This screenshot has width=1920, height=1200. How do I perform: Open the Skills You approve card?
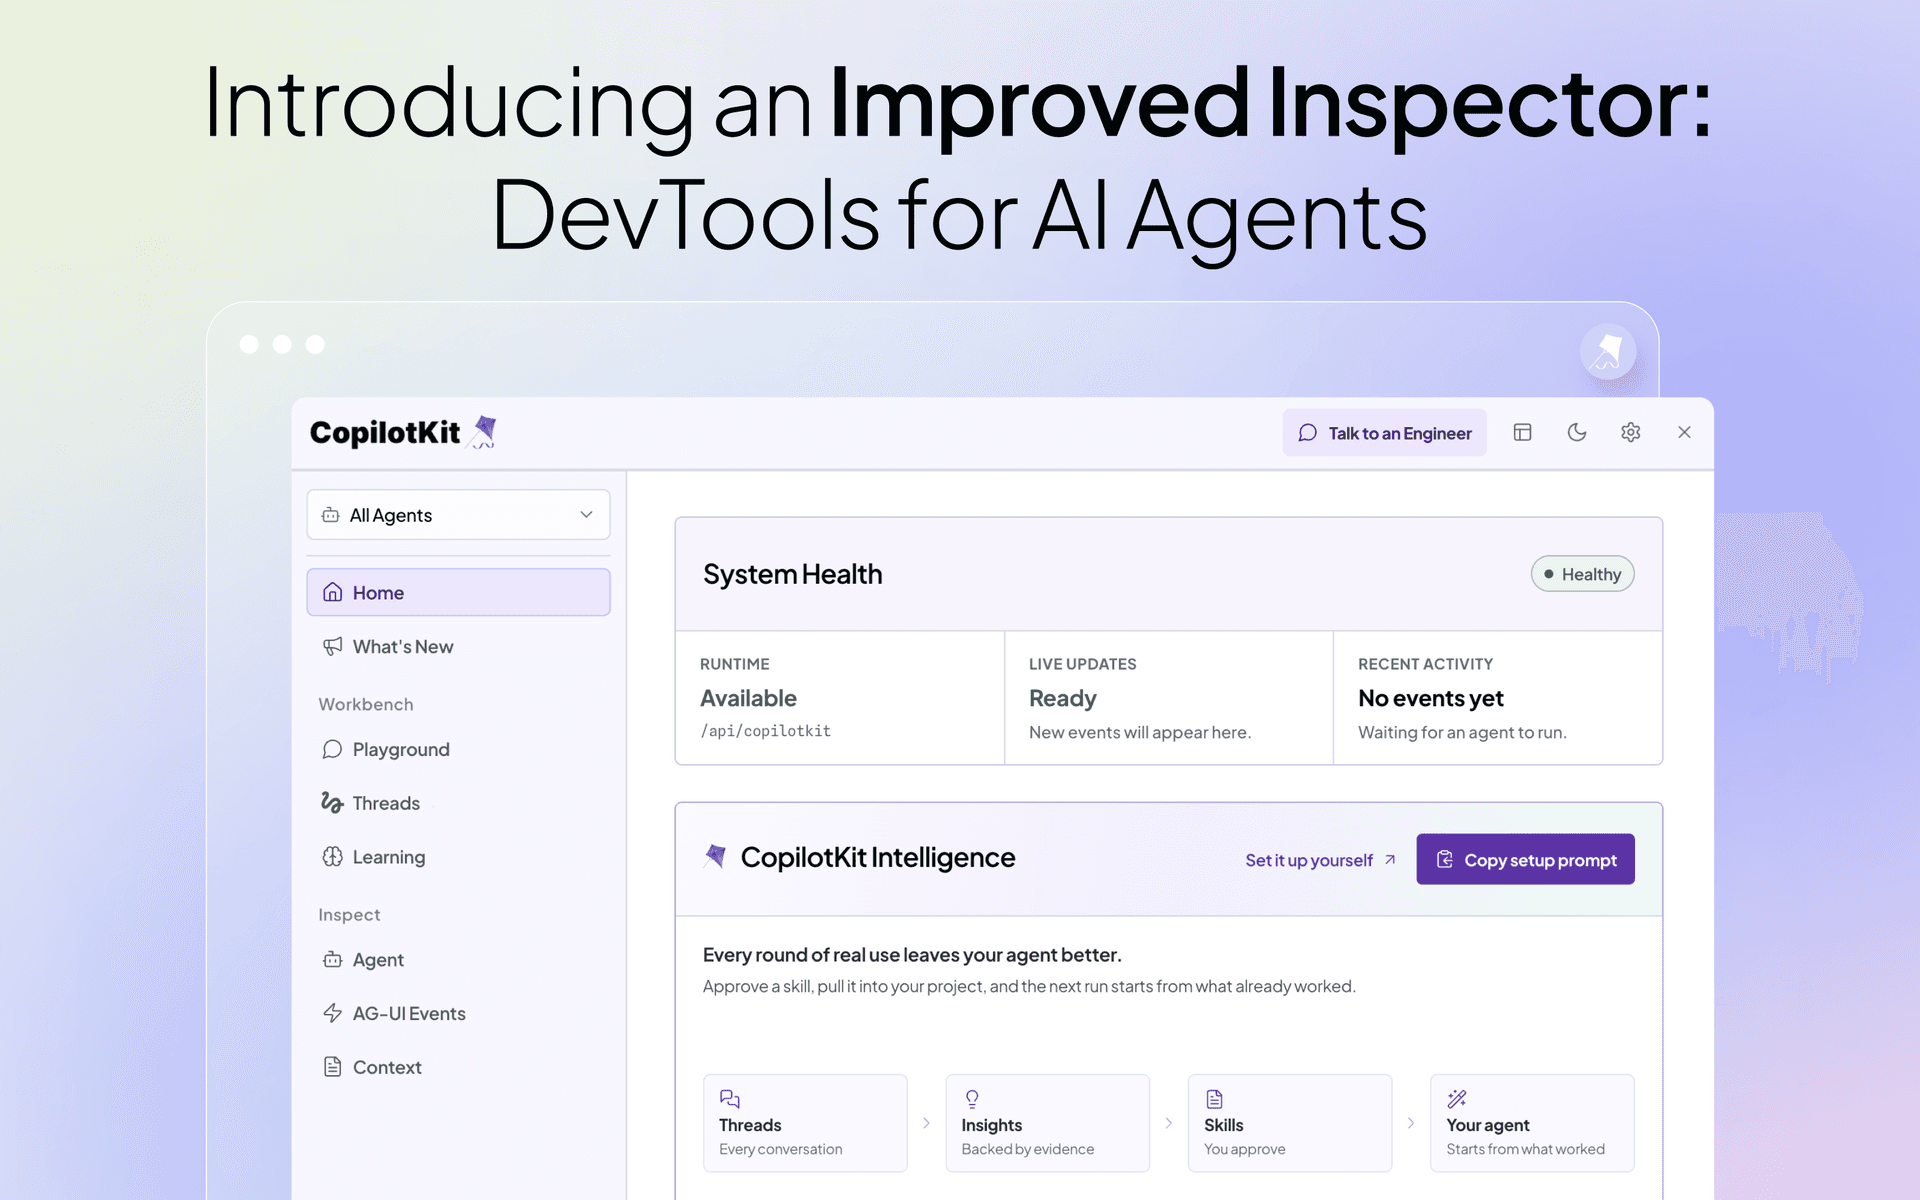coord(1290,1123)
